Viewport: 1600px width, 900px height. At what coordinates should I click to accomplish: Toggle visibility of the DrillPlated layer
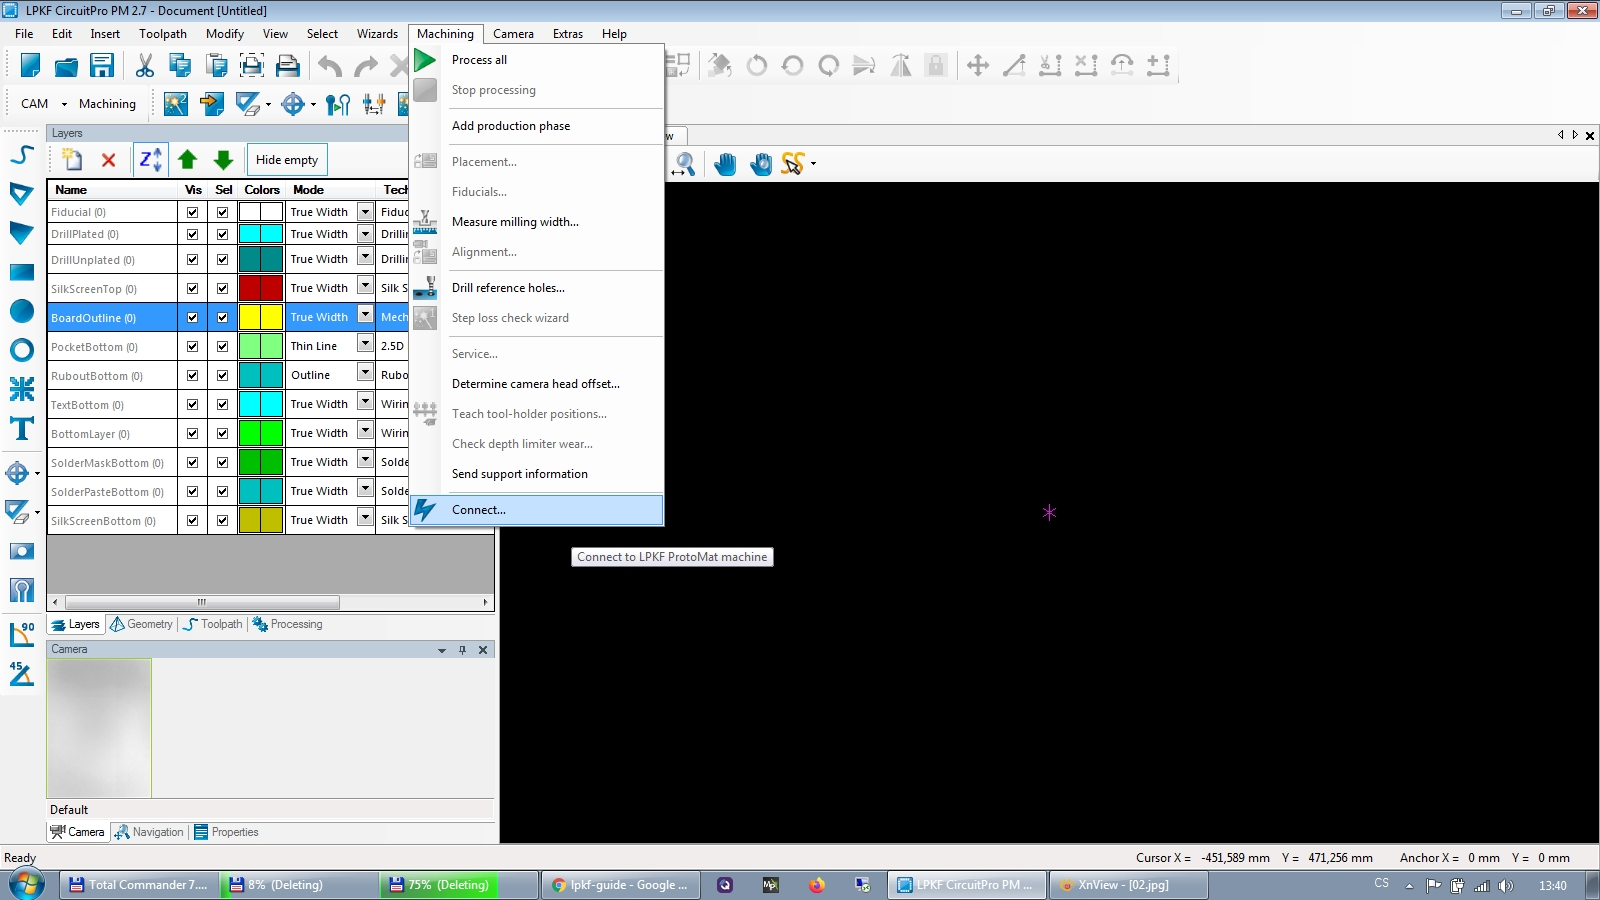pos(192,234)
